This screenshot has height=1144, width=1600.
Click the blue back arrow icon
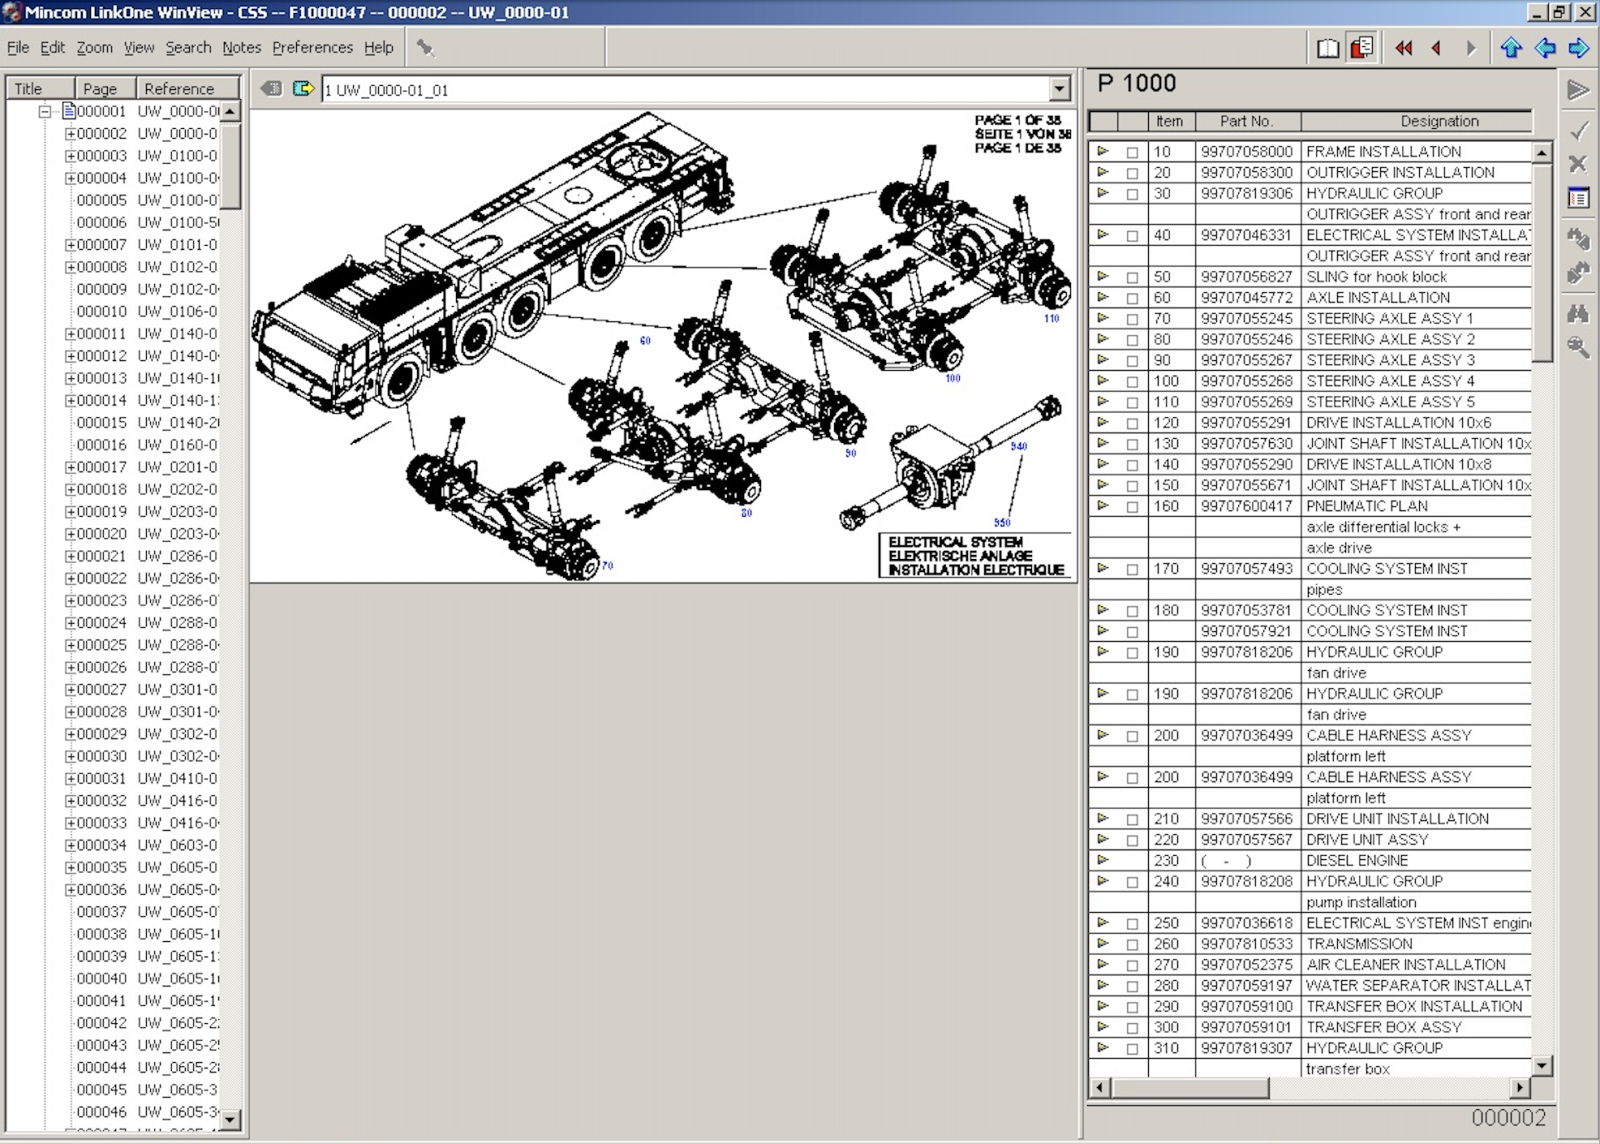(1545, 48)
